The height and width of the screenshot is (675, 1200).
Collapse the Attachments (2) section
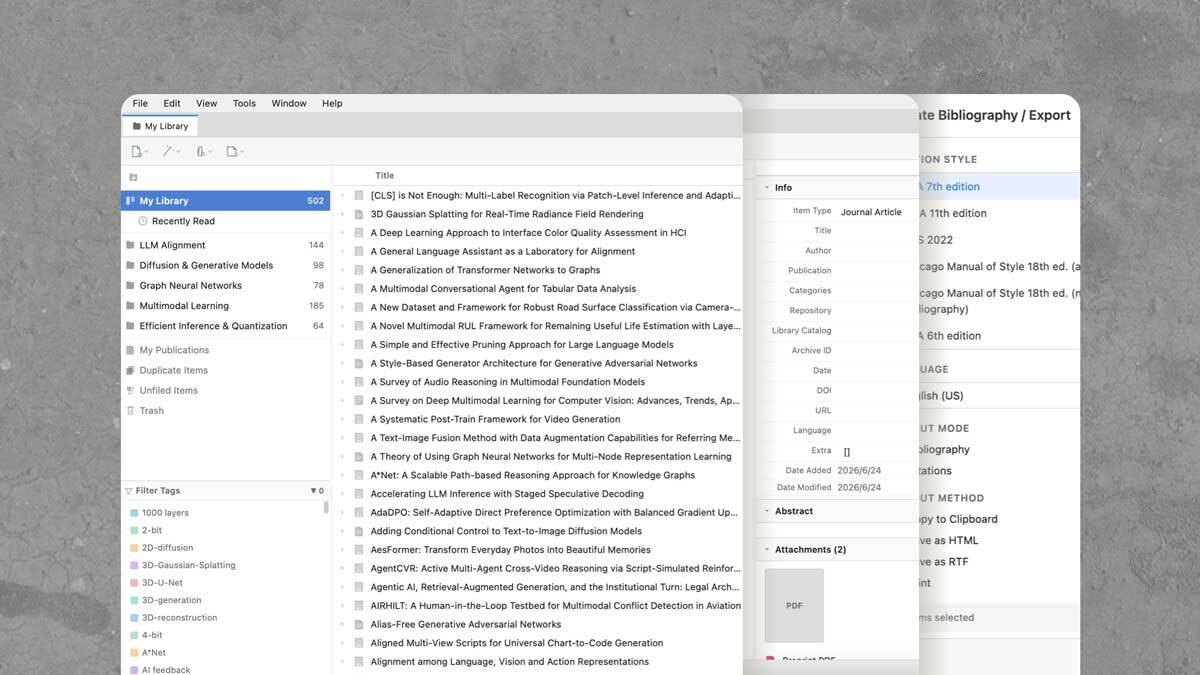[767, 549]
